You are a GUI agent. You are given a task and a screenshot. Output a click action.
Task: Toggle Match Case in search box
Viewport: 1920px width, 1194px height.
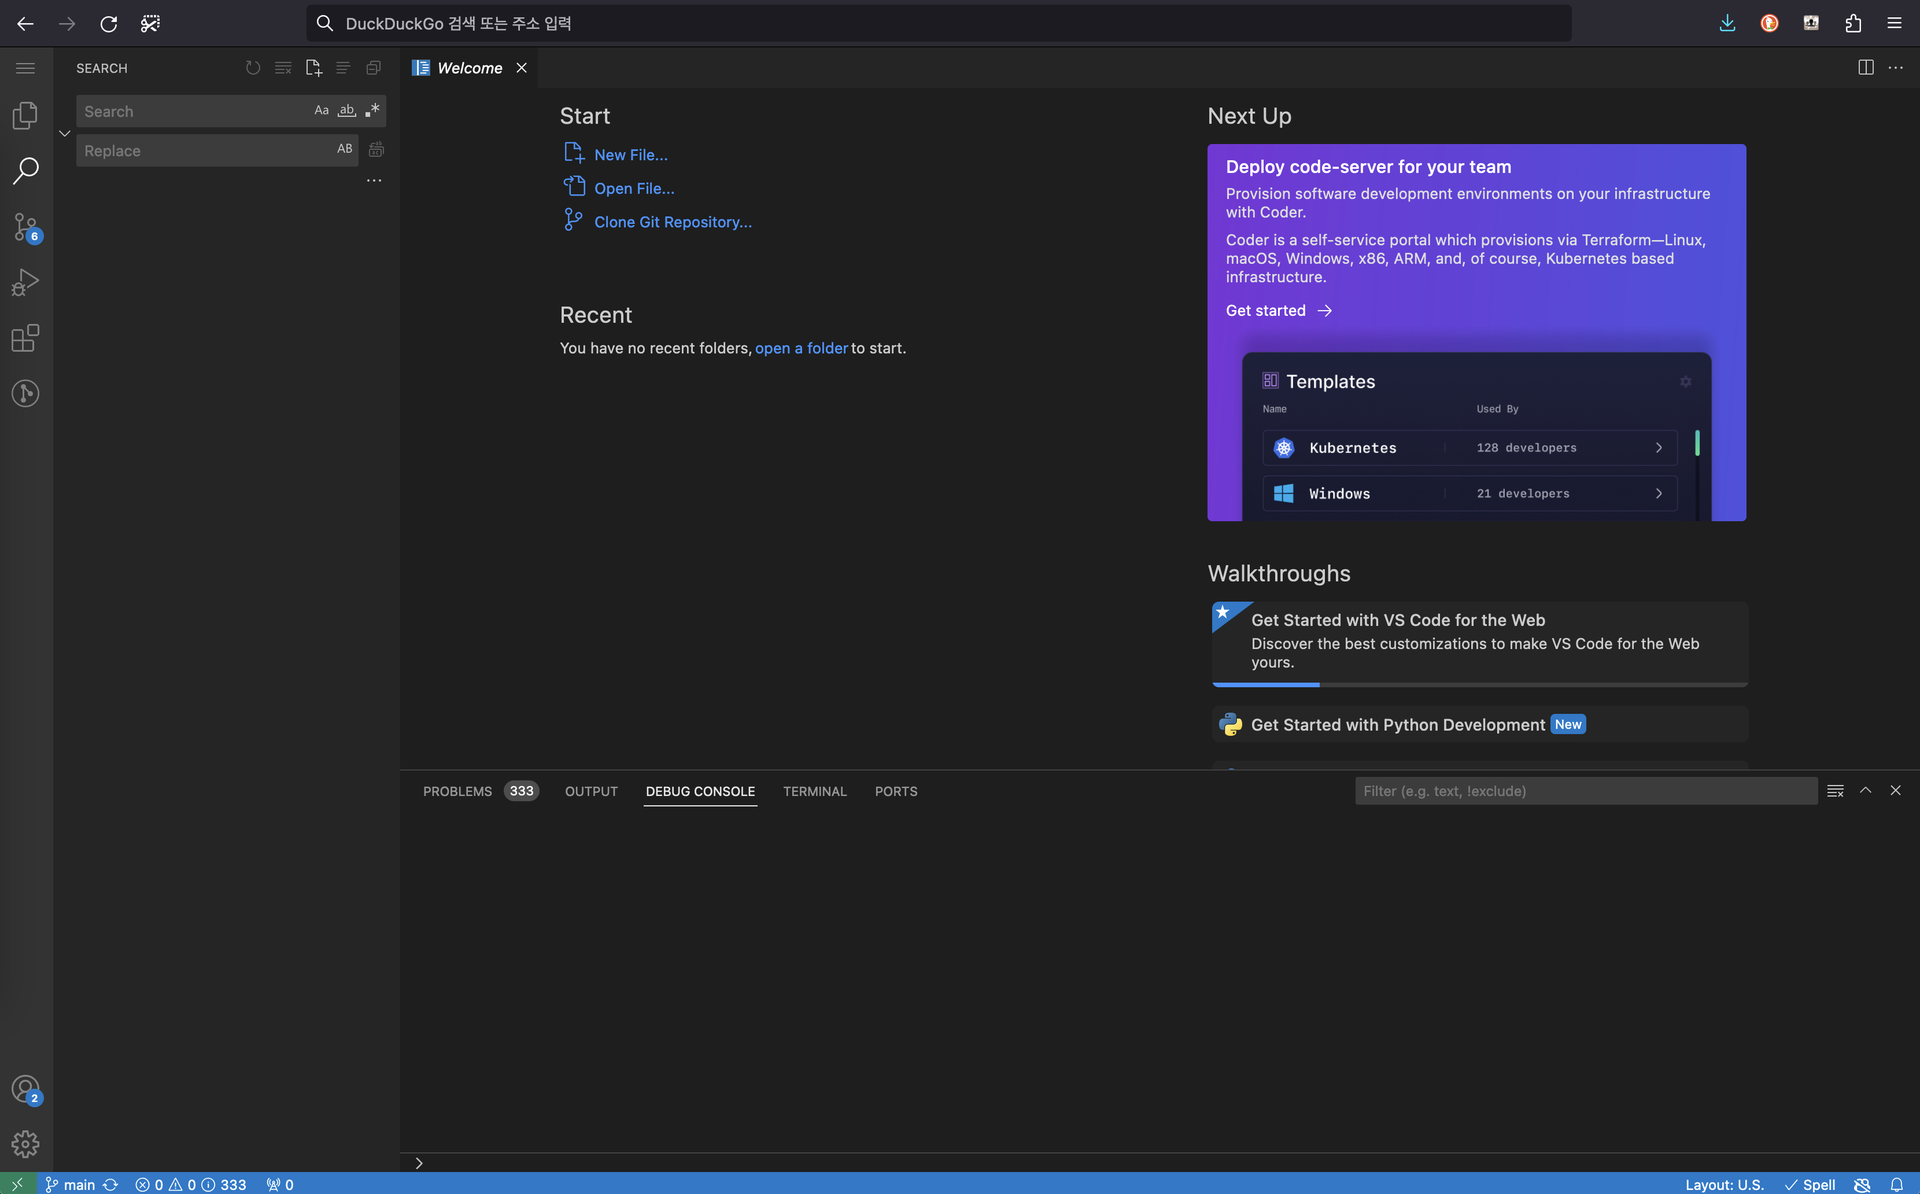(x=321, y=111)
